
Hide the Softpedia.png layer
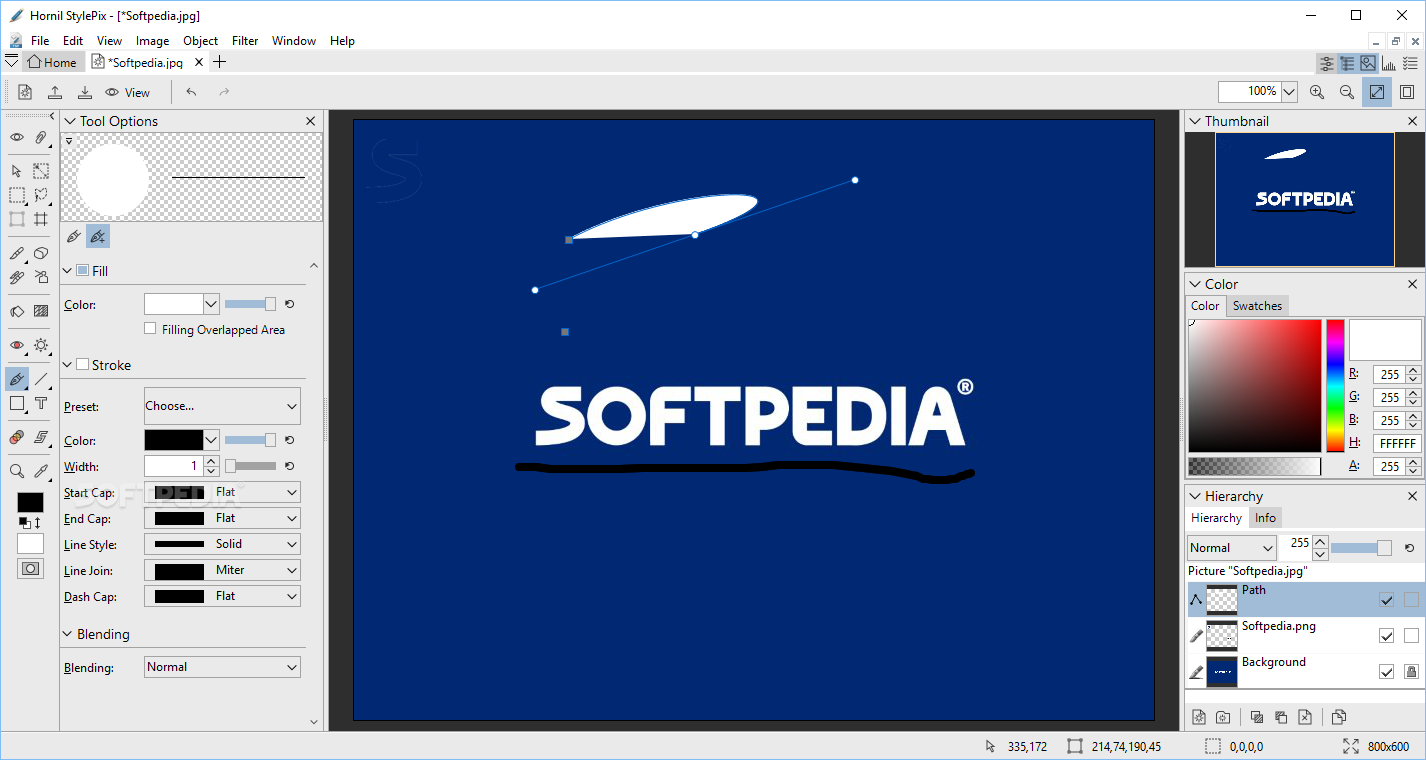[x=1386, y=636]
